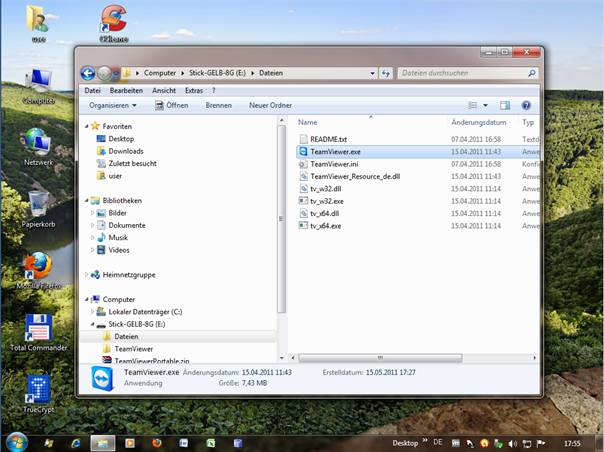Viewport: 604px width, 452px height.
Task: Open the Bearbeiten menu
Action: [126, 91]
